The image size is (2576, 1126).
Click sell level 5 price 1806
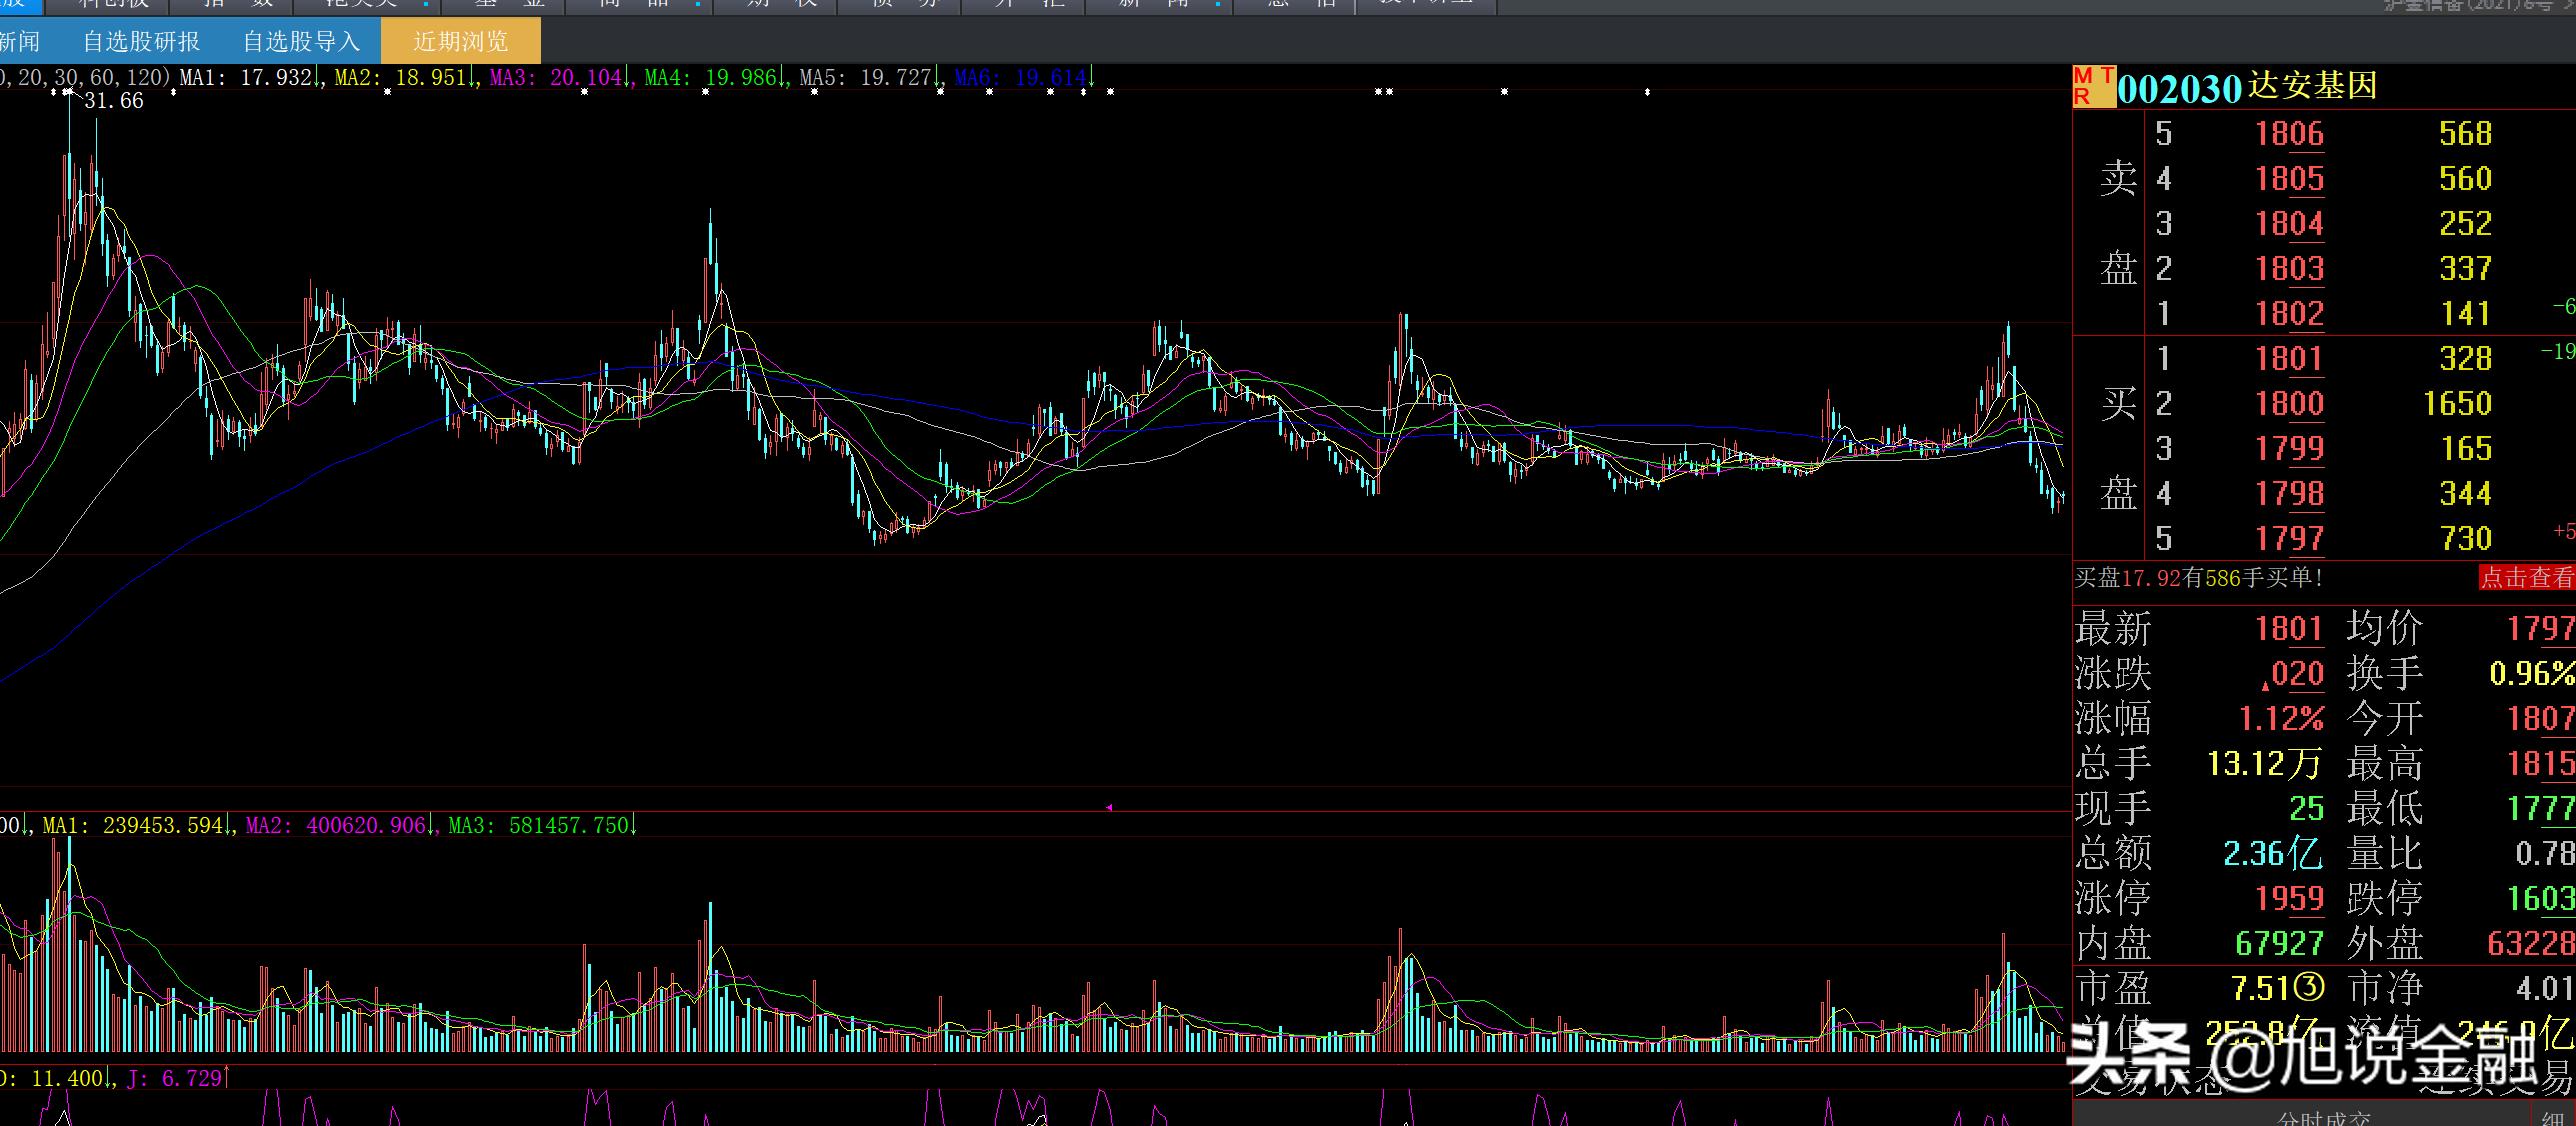coord(2289,134)
